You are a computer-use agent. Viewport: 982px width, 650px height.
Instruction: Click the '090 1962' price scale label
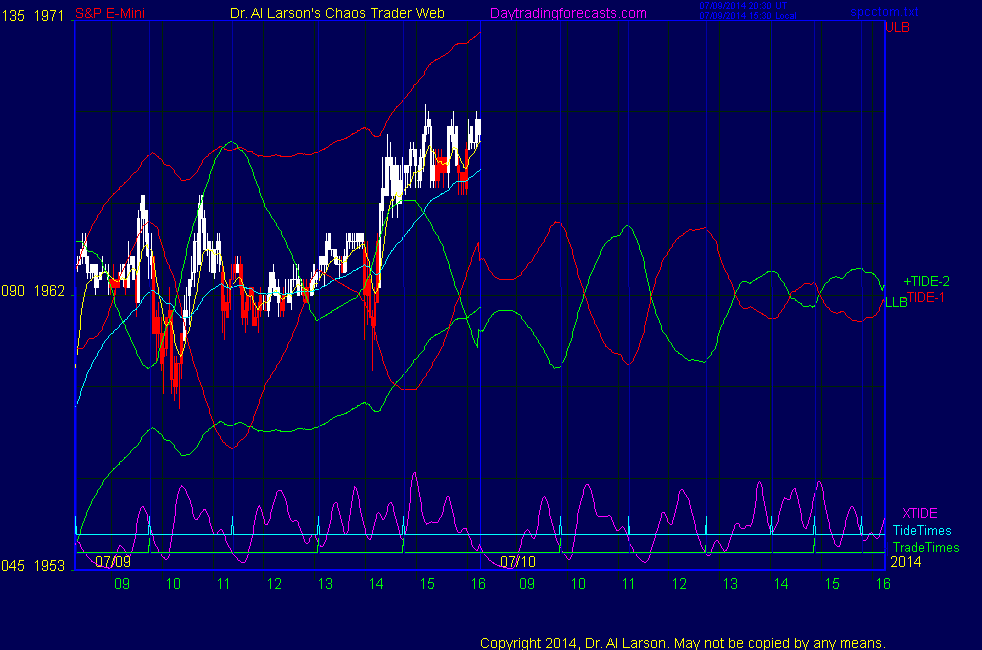33,291
